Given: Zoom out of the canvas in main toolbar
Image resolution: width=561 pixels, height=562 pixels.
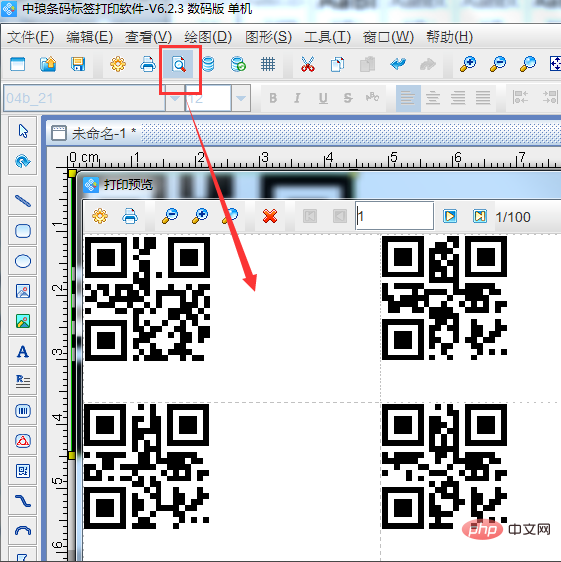Looking at the screenshot, I should point(498,65).
